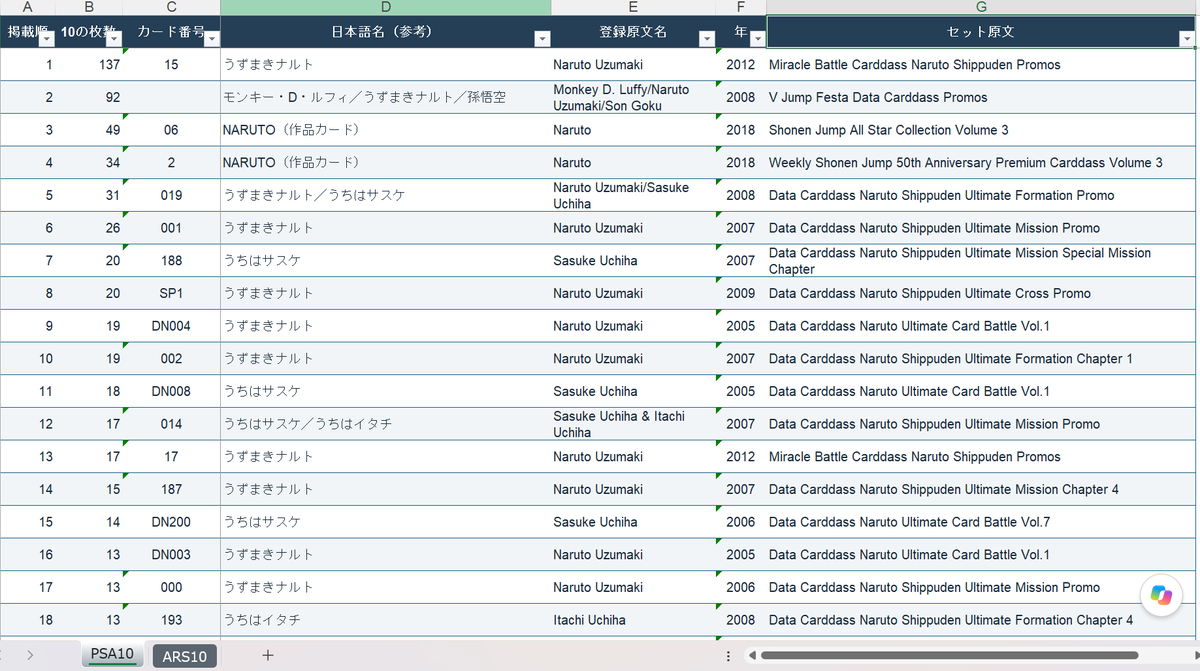Select column G by its header letter
Viewport: 1200px width, 671px height.
point(981,8)
